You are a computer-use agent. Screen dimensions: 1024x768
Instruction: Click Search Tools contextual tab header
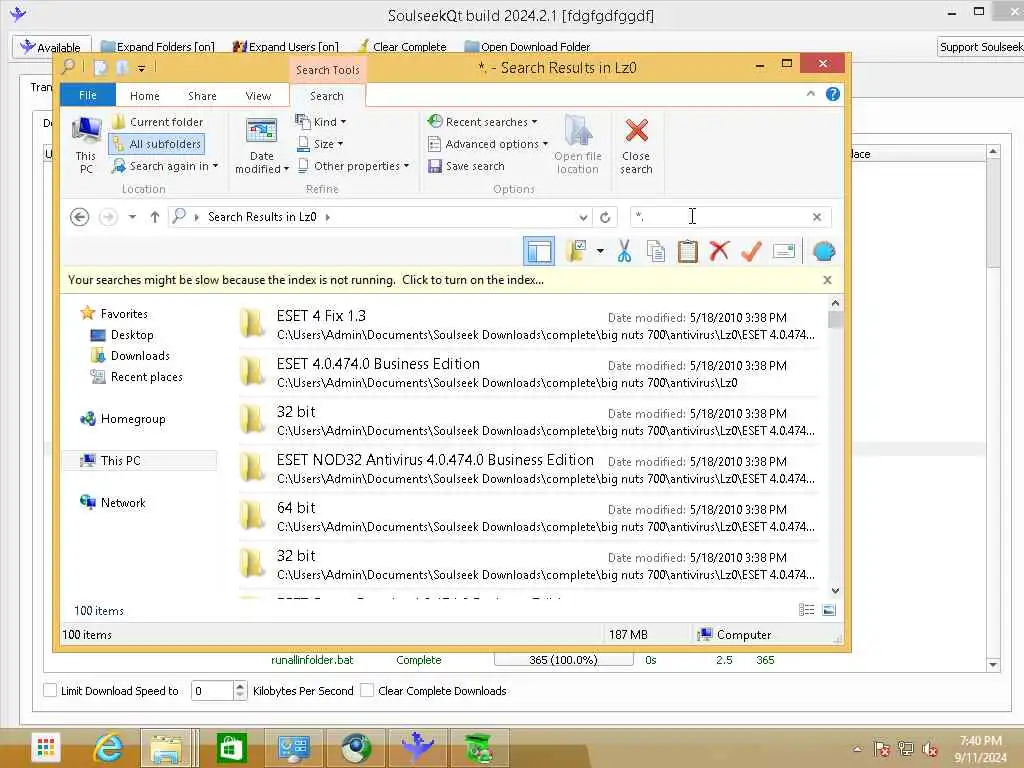[327, 70]
